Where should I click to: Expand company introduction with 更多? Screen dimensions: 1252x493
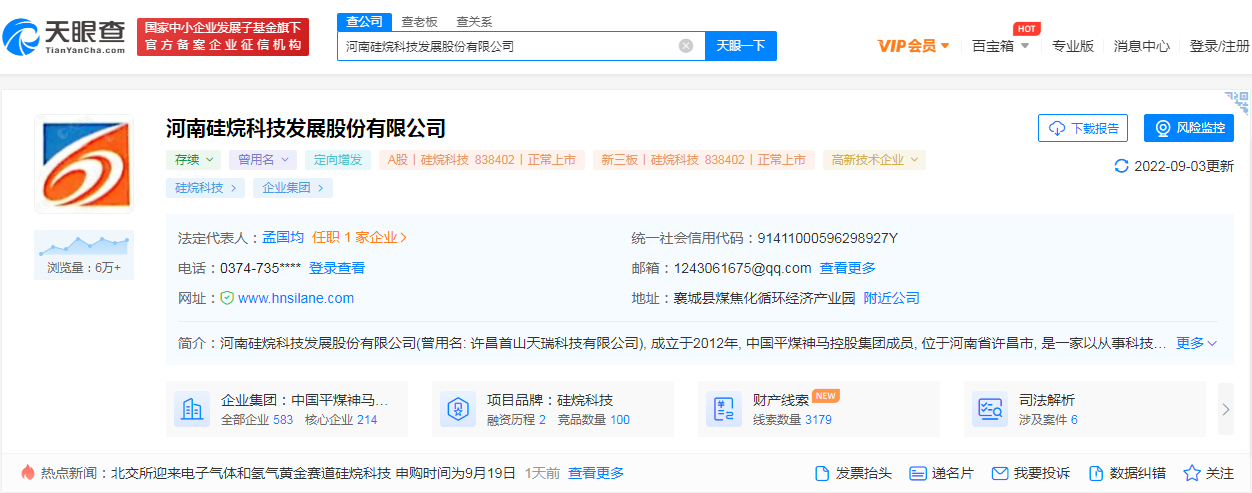[x=1197, y=343]
